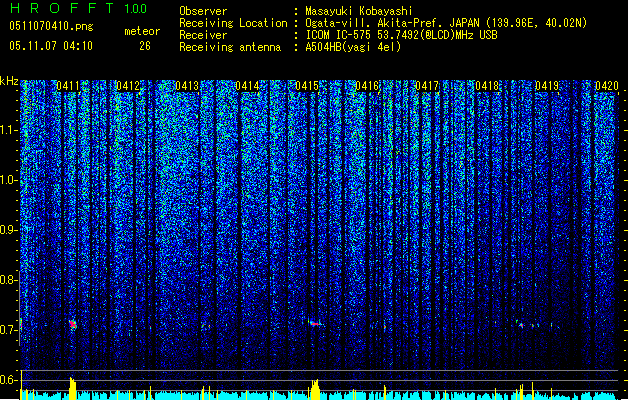Click the meteor count value 26

(x=145, y=46)
